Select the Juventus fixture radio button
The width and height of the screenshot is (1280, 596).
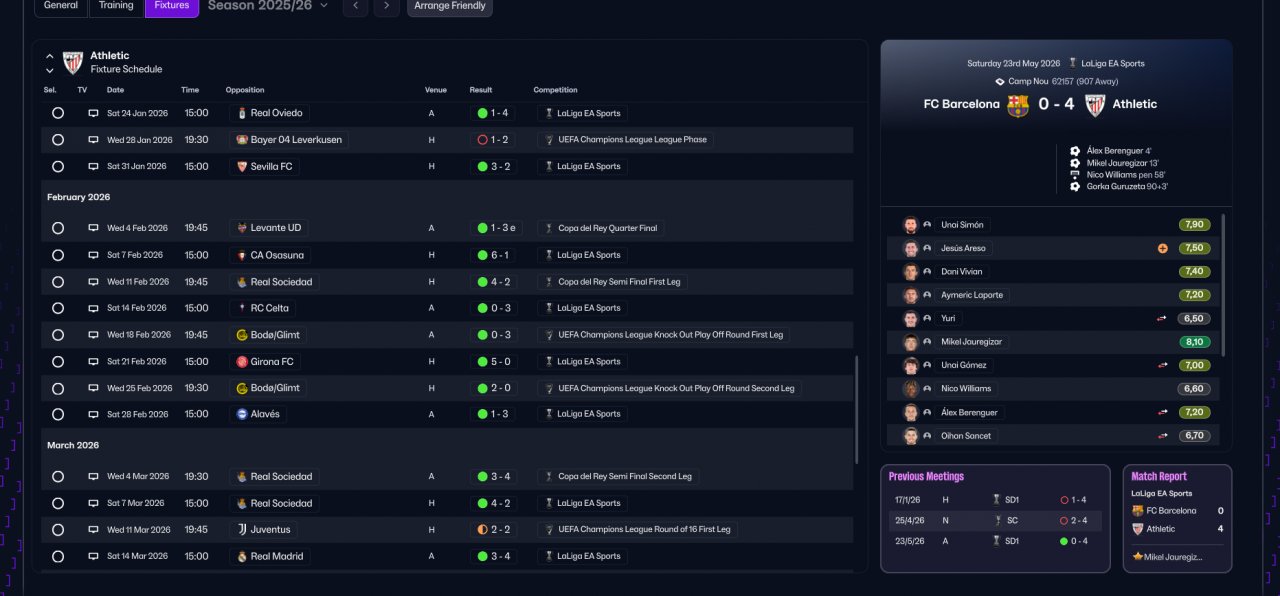click(58, 530)
